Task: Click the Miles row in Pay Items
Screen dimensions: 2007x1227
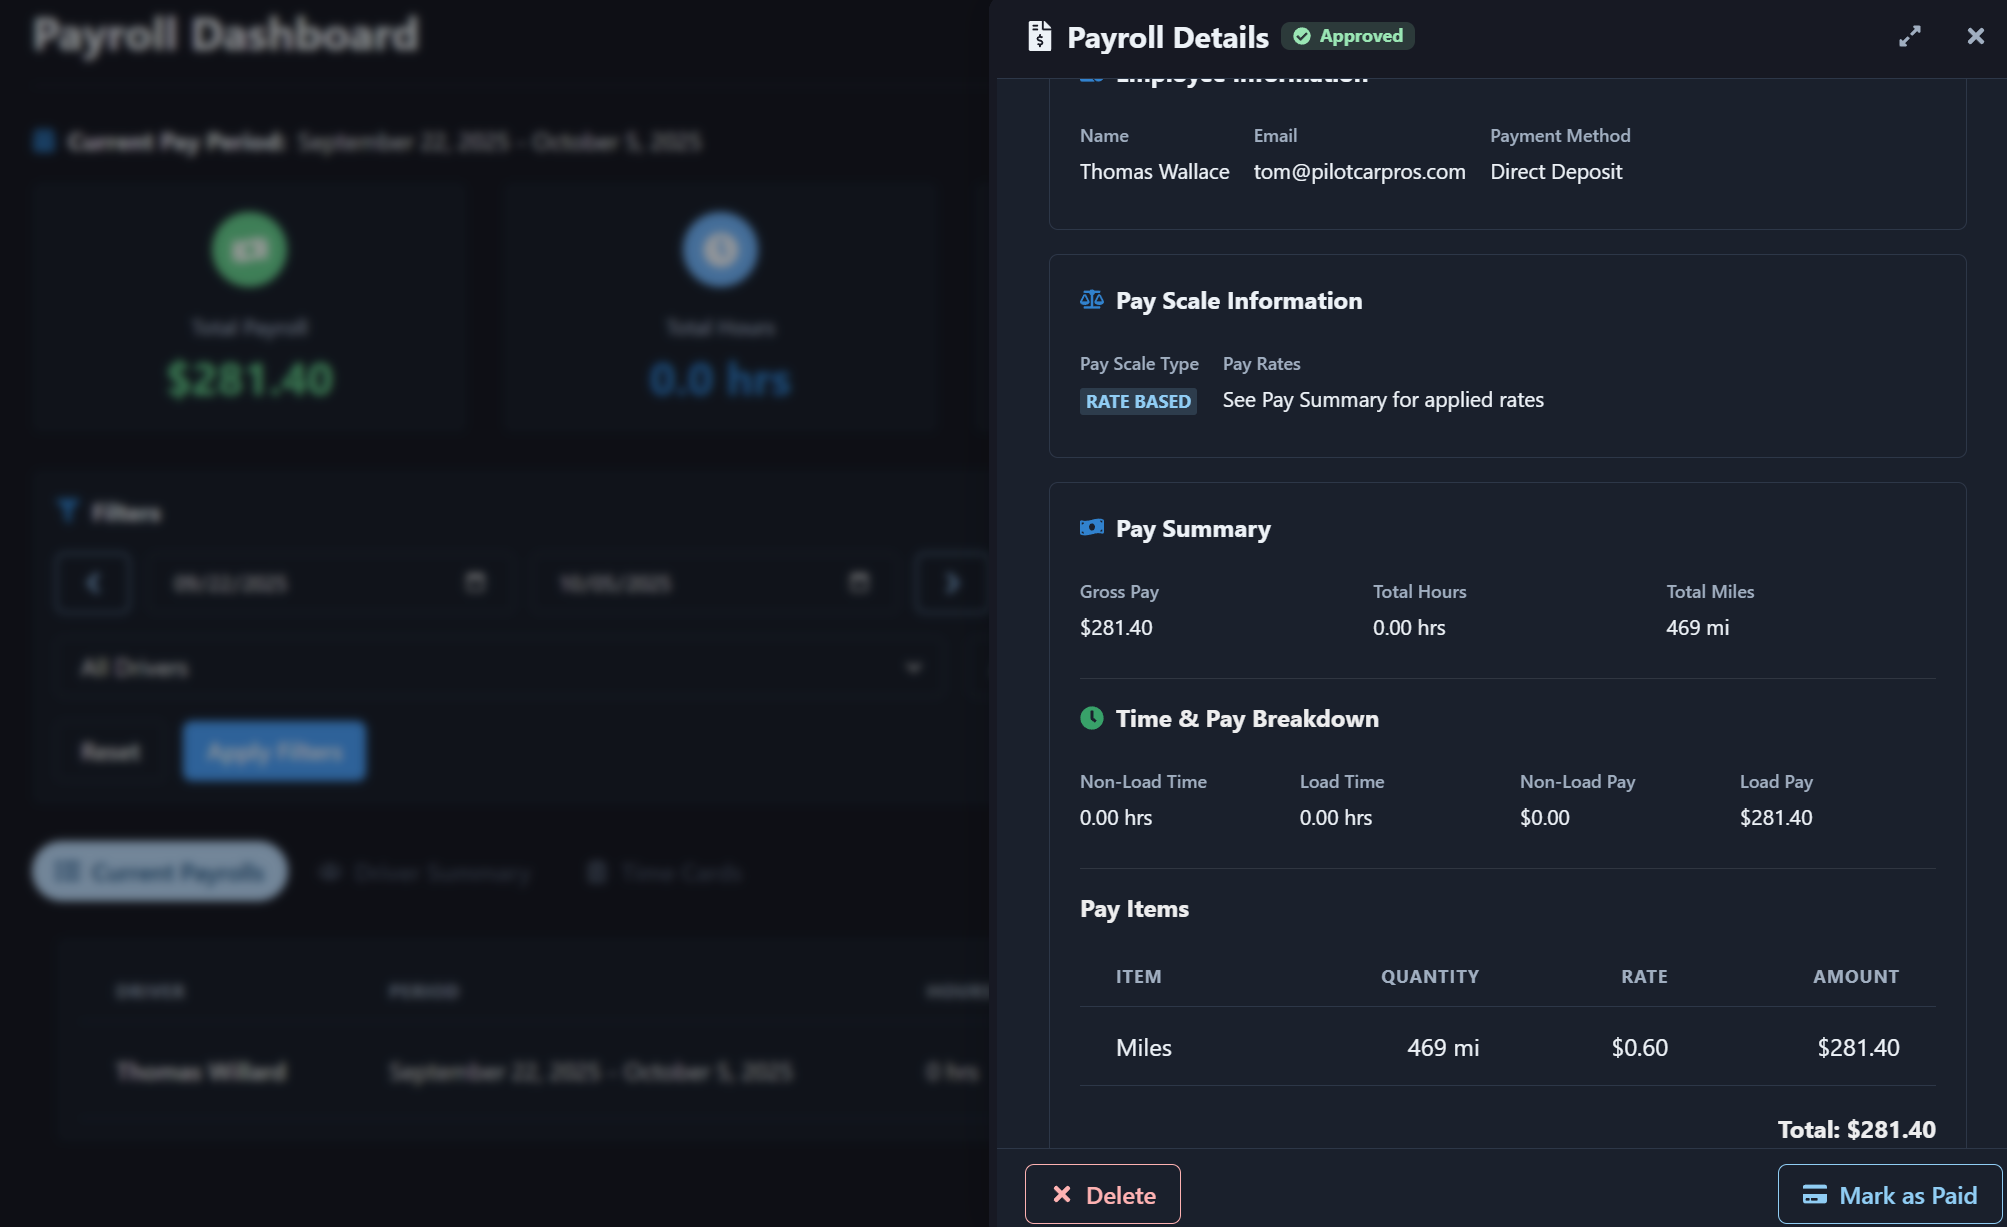Action: pyautogui.click(x=1508, y=1046)
